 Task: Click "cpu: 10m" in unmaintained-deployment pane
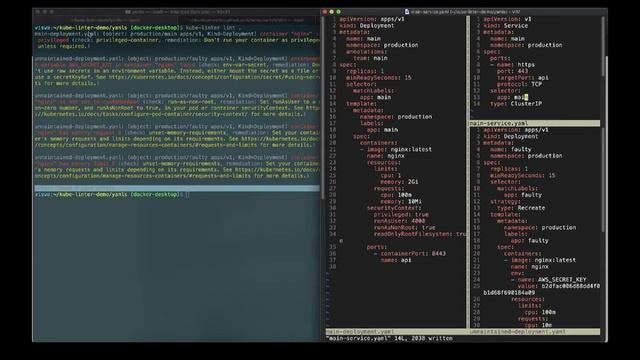click(538, 325)
